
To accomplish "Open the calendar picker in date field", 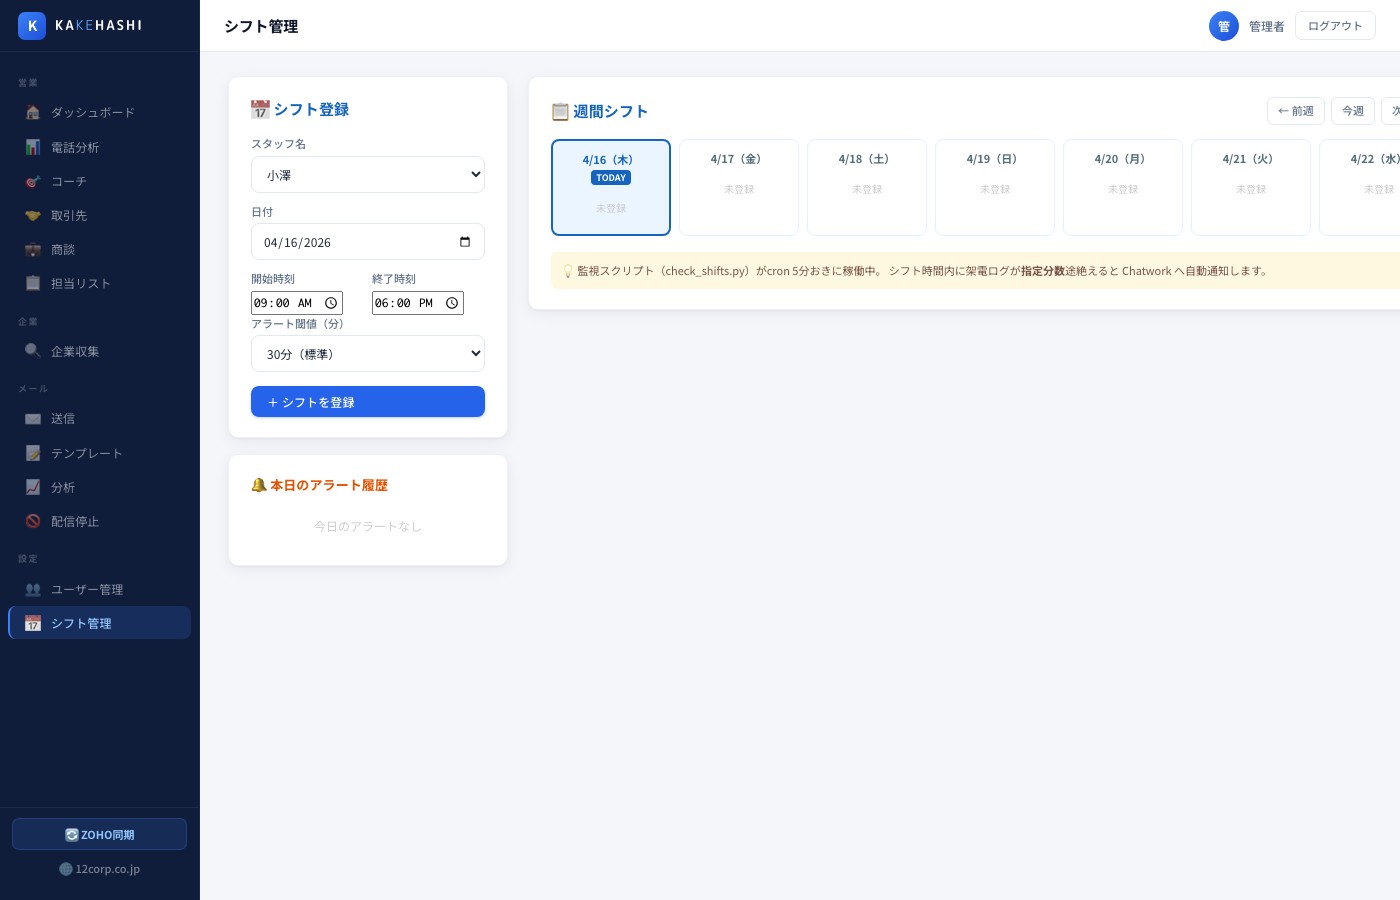I will (x=465, y=242).
